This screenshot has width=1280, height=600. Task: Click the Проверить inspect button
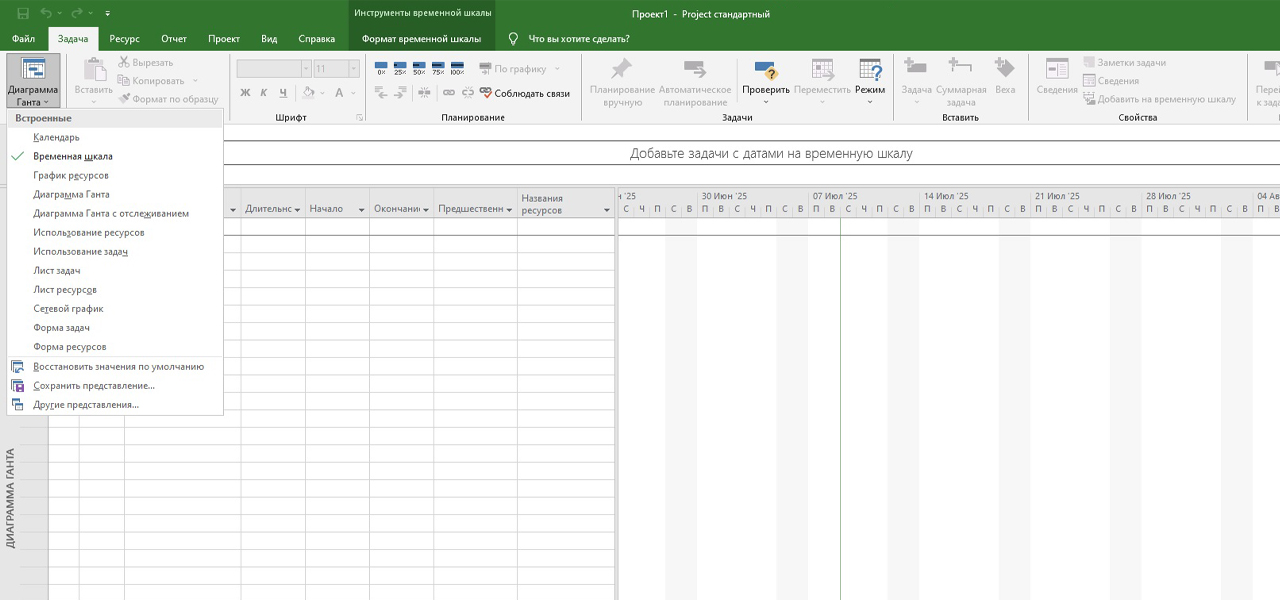[765, 81]
